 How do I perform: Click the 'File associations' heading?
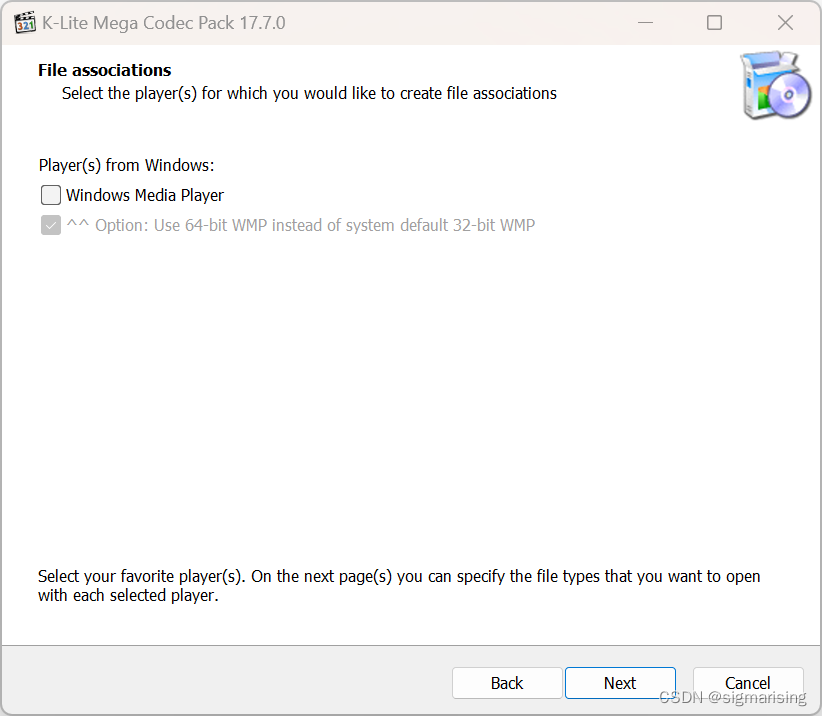coord(104,70)
